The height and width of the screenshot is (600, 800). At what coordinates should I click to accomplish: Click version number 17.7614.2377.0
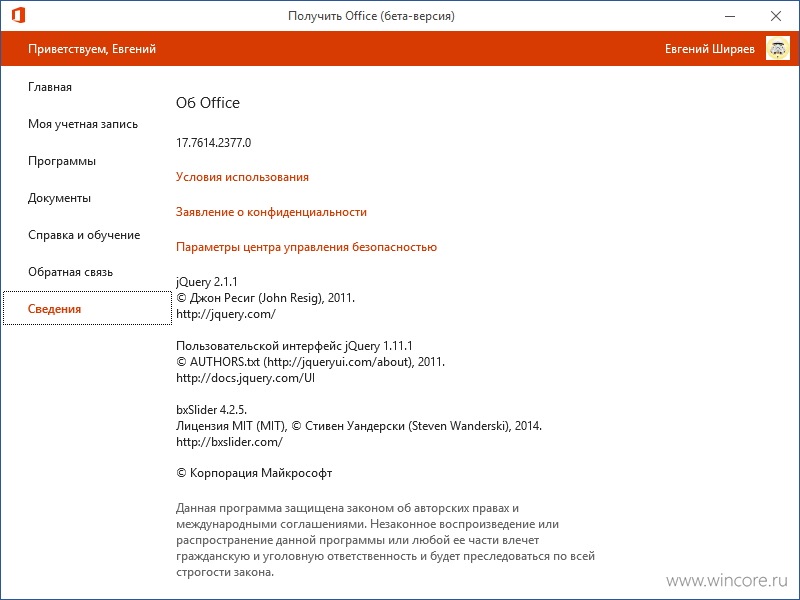[214, 143]
